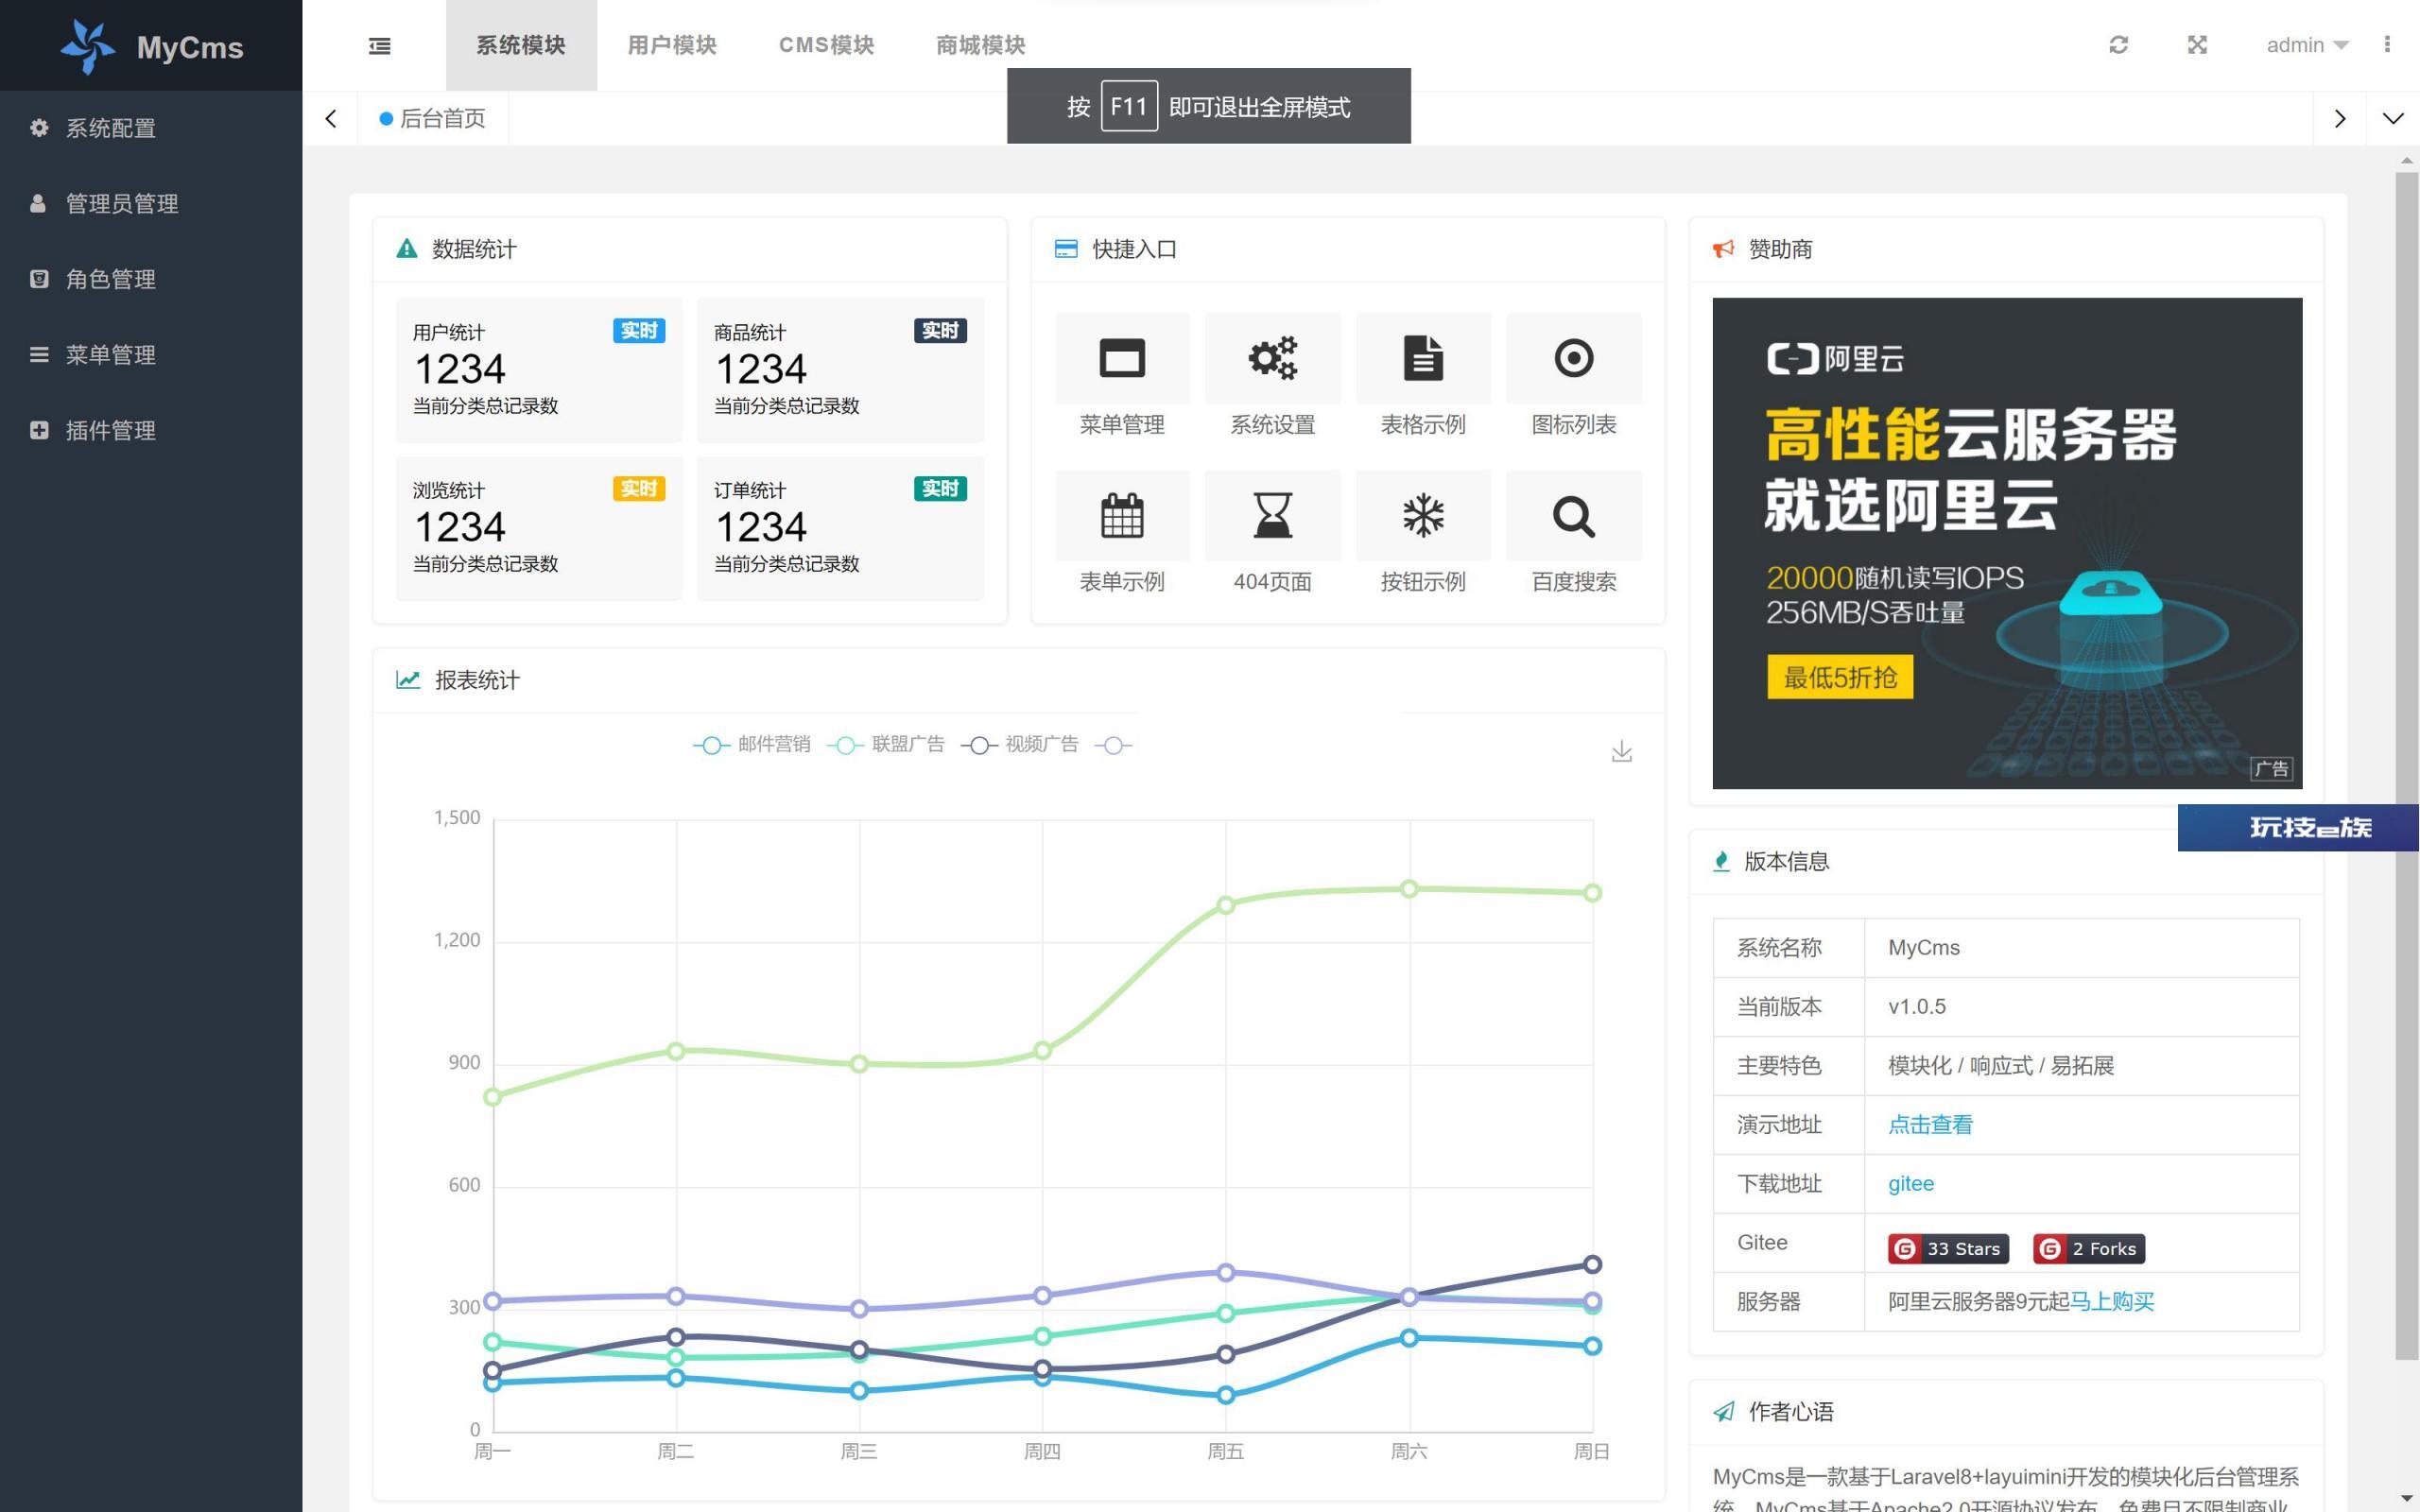Toggle the 邮件营销 legend series
The height and width of the screenshot is (1512, 2420).
751,744
